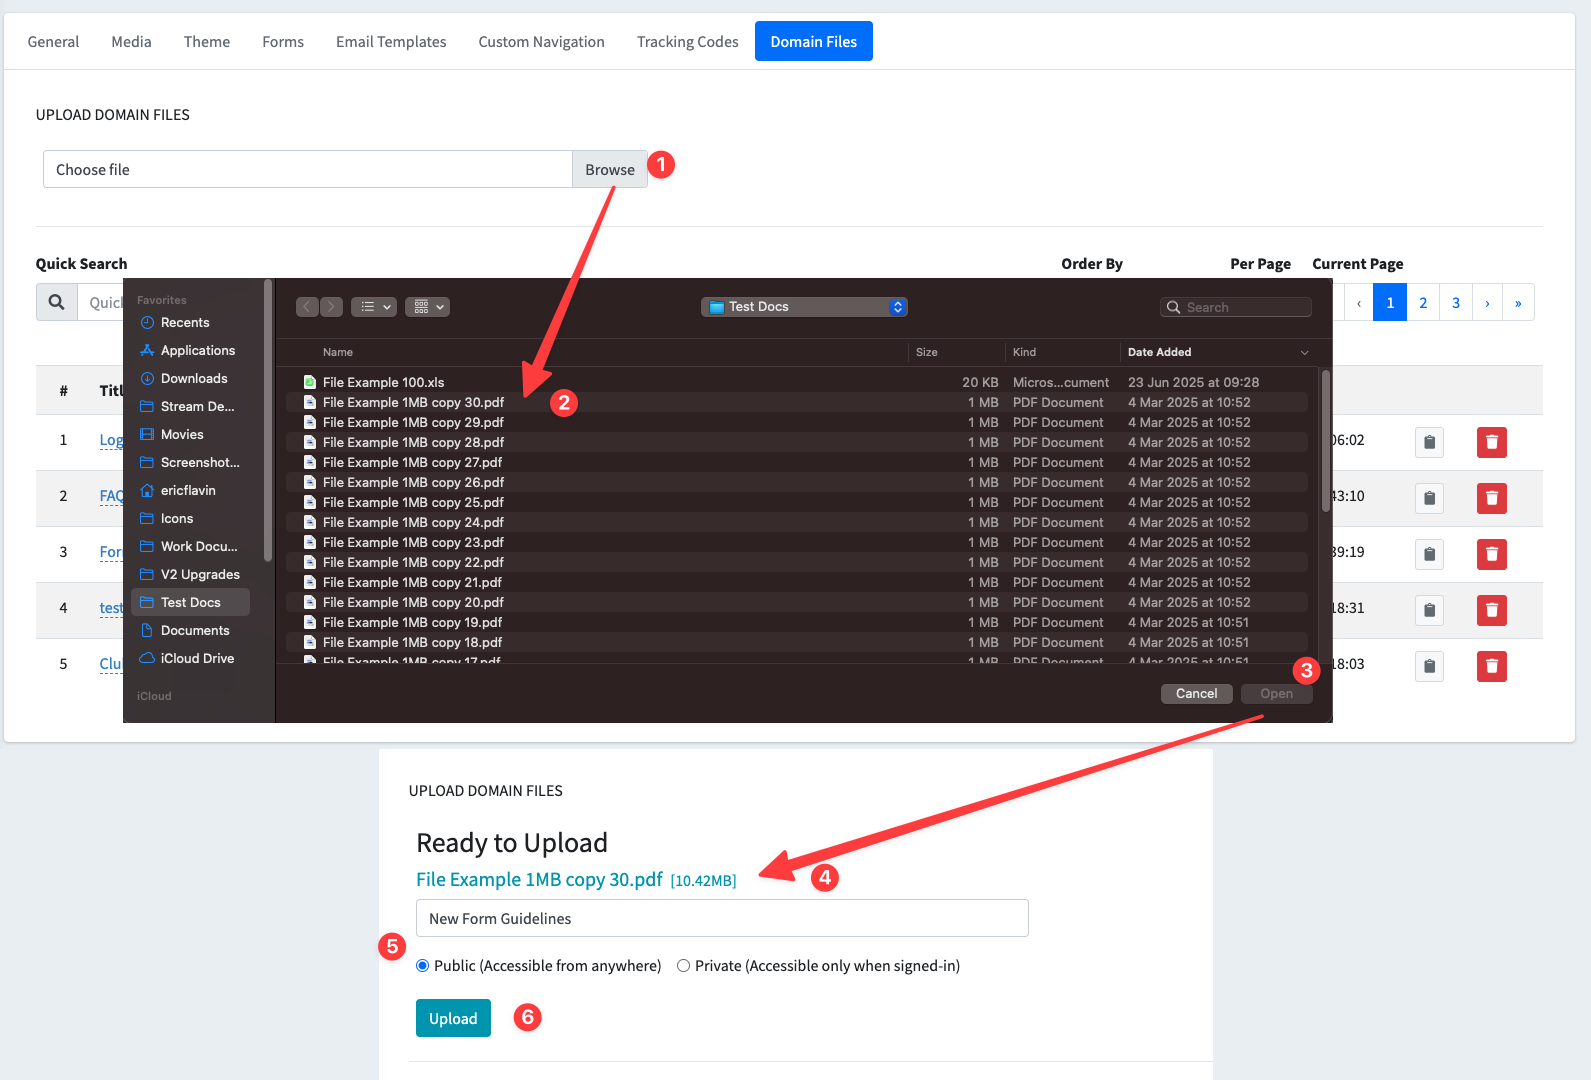Select File Example 1MB copy 25.pdf
The width and height of the screenshot is (1591, 1080).
click(796, 502)
